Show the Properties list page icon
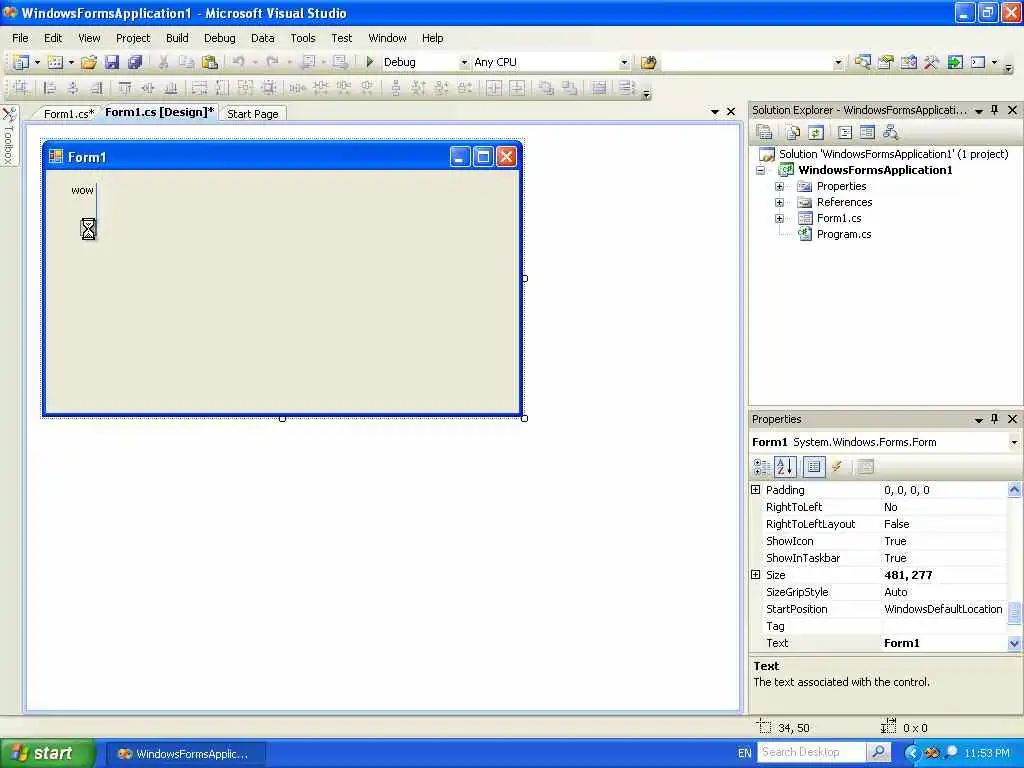The height and width of the screenshot is (768, 1024). [x=814, y=466]
